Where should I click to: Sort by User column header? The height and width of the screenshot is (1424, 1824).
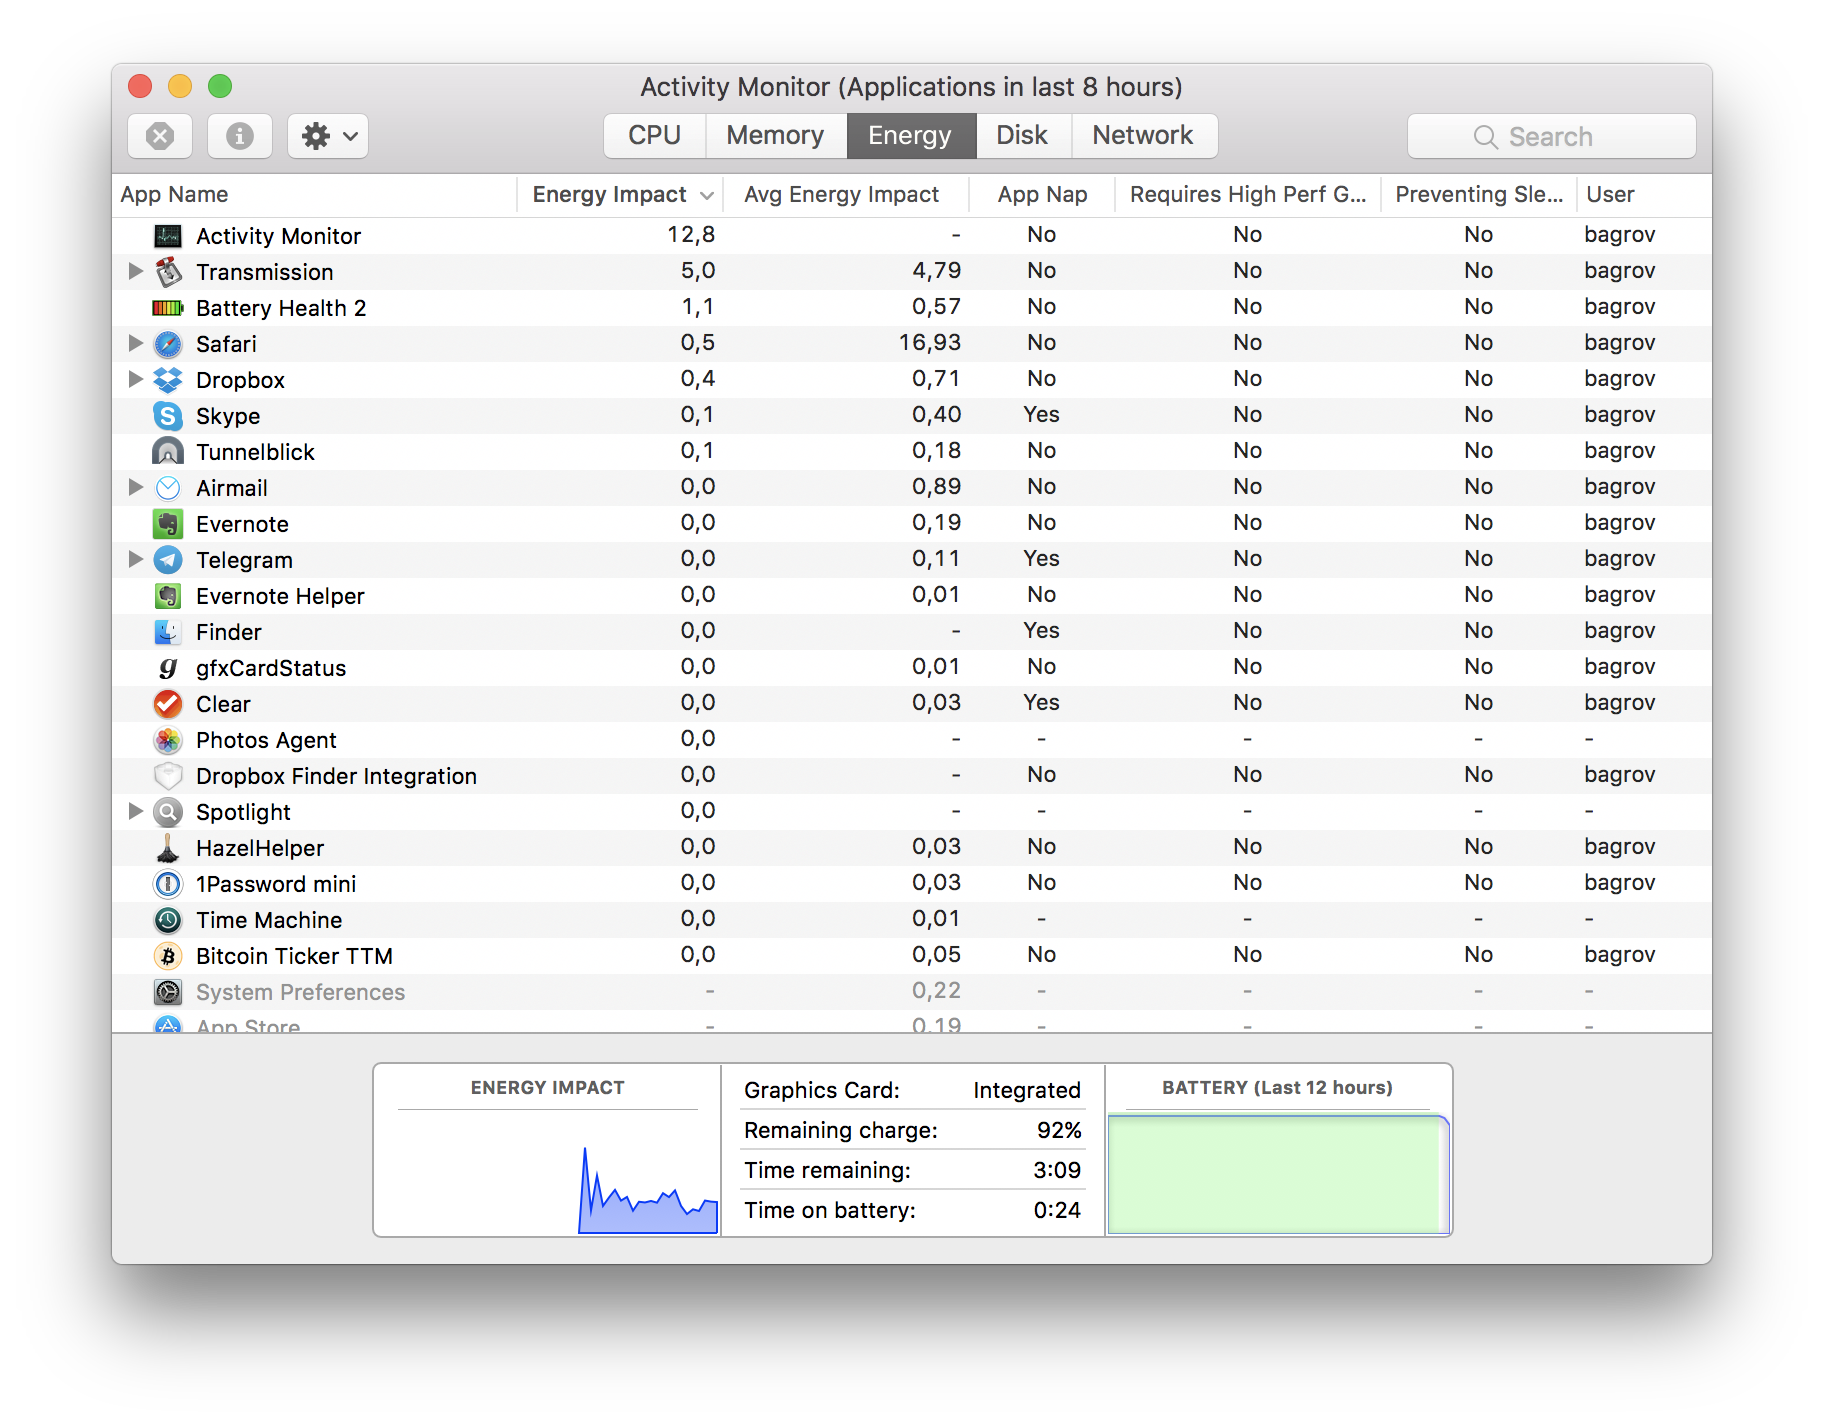[1644, 195]
